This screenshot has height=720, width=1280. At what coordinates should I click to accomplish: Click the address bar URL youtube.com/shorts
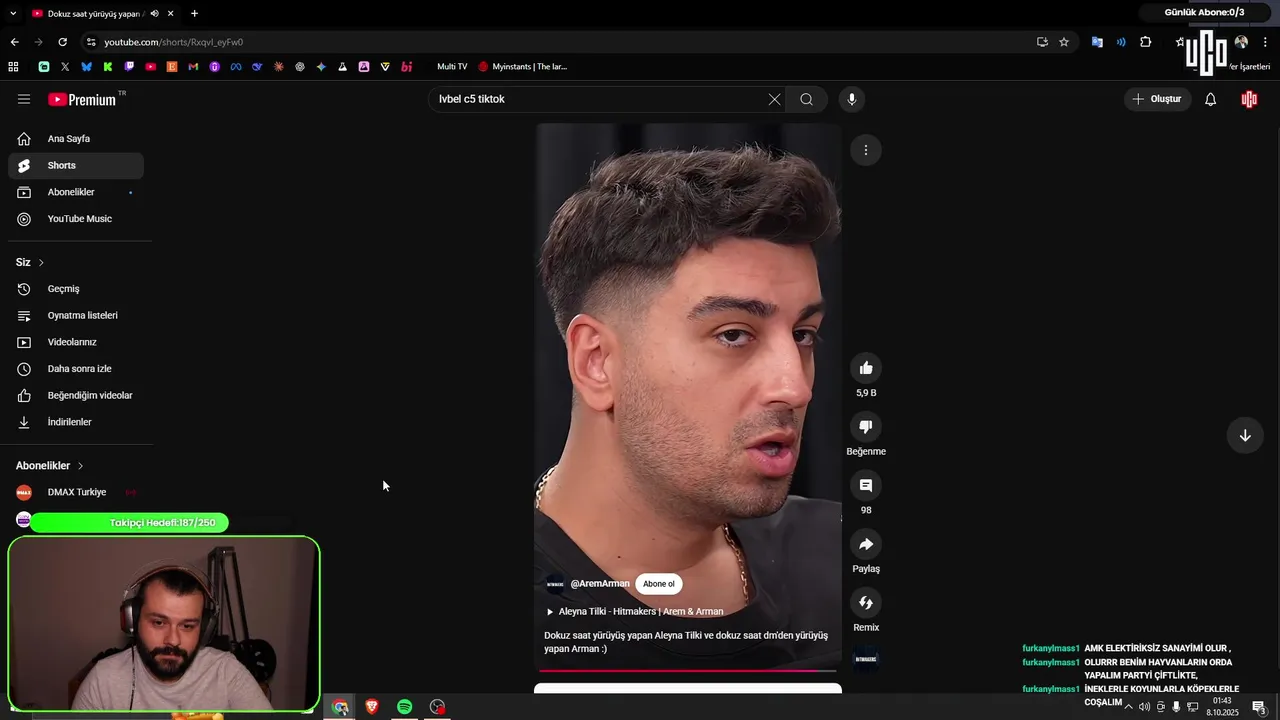coord(173,42)
